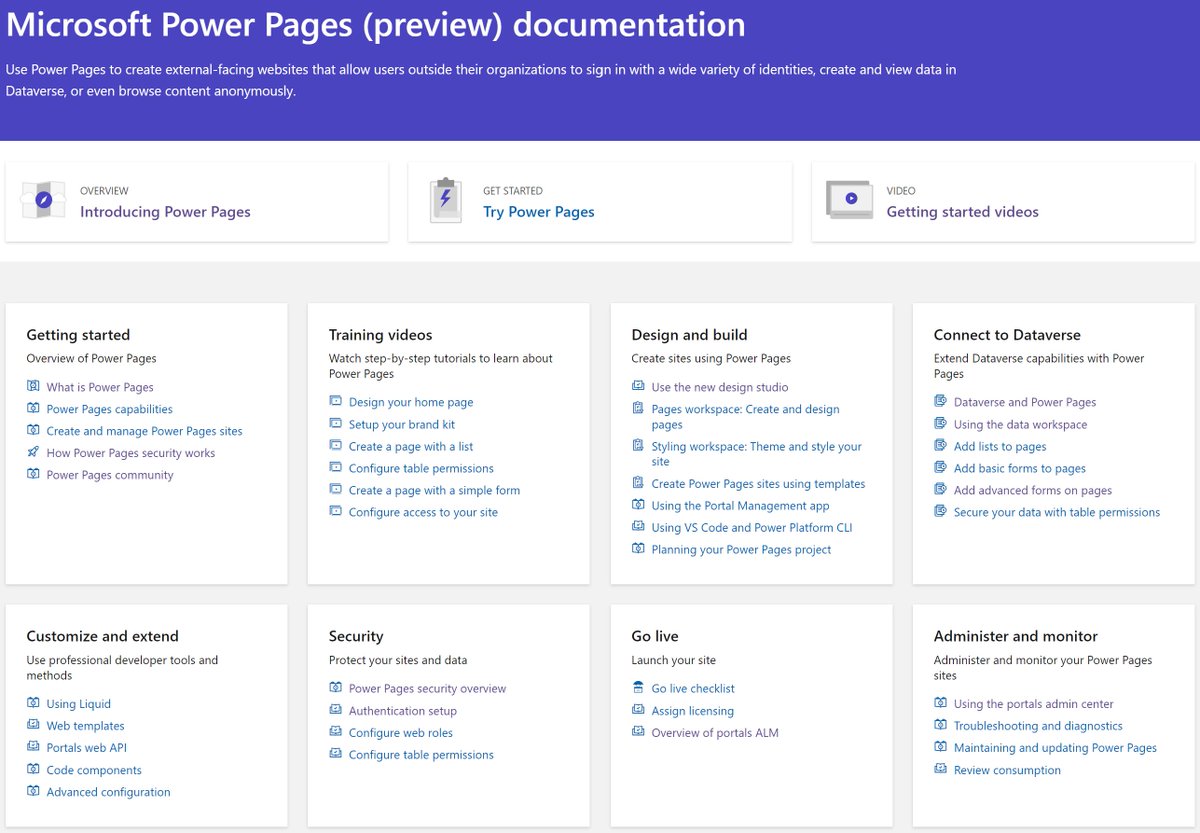Click the Microsoft Power Pages documentation page title
This screenshot has height=833, width=1200.
tap(376, 24)
